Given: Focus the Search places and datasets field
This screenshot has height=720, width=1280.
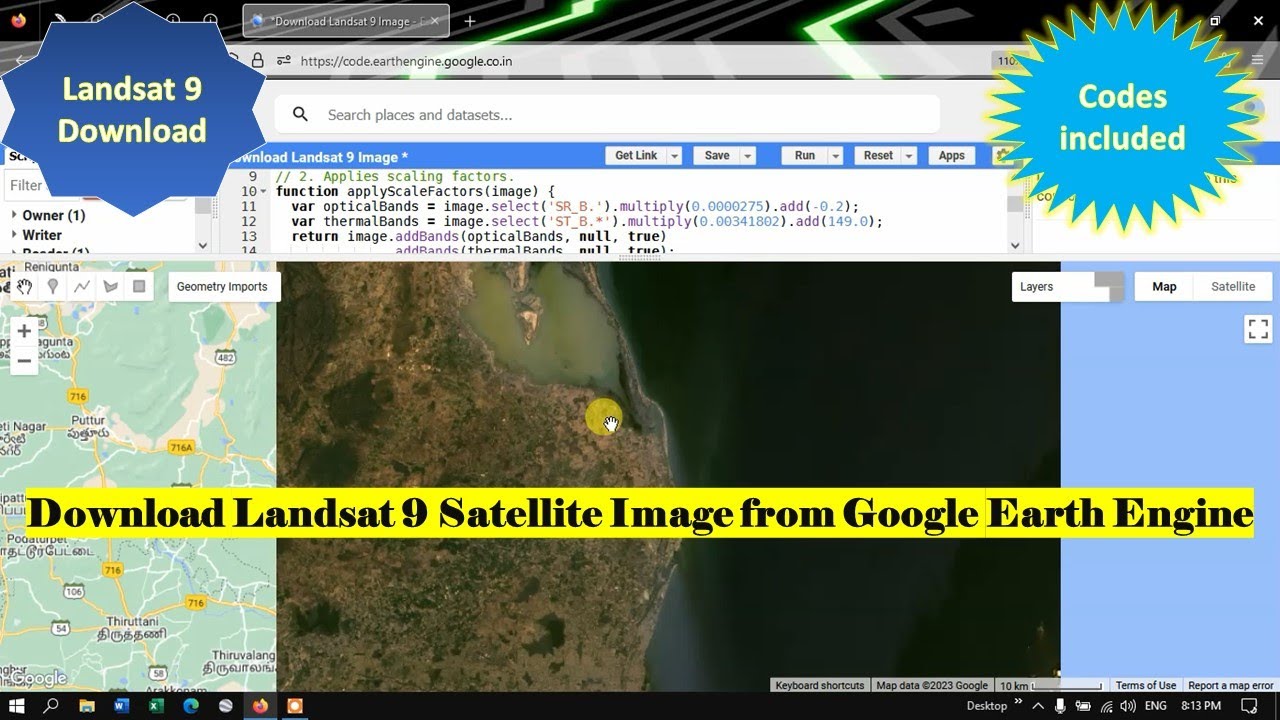Looking at the screenshot, I should click(608, 114).
